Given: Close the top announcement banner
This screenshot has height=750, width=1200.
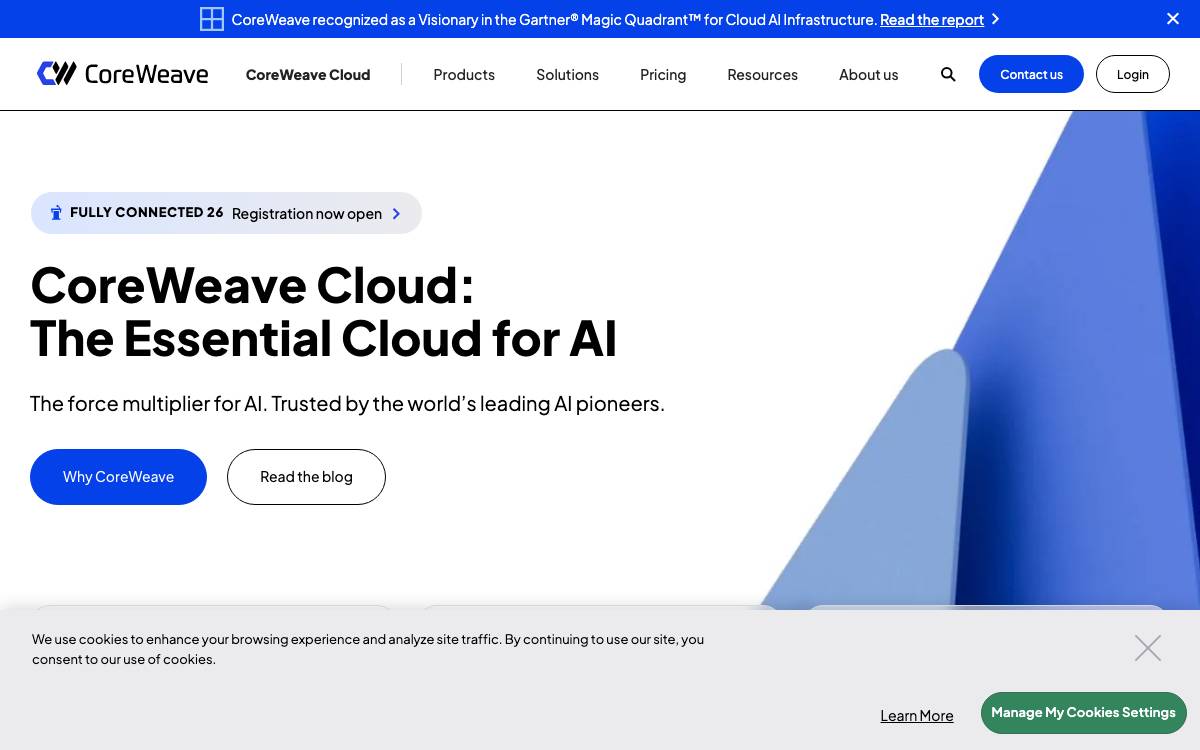Looking at the screenshot, I should click(1173, 19).
